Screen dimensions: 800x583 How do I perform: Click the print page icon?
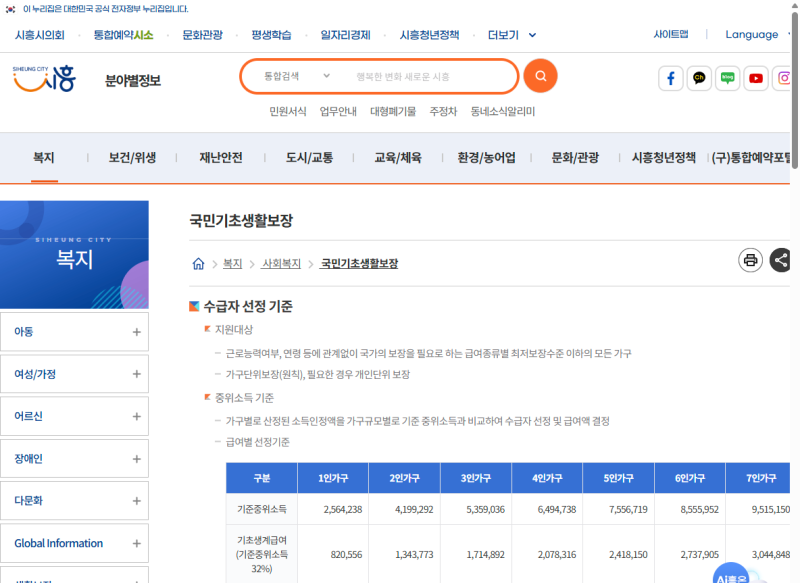[x=750, y=260]
